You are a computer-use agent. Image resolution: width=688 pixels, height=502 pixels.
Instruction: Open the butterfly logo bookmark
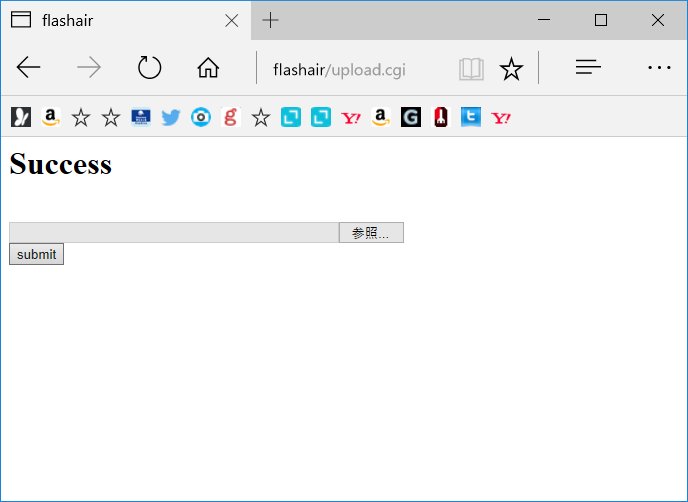point(21,117)
